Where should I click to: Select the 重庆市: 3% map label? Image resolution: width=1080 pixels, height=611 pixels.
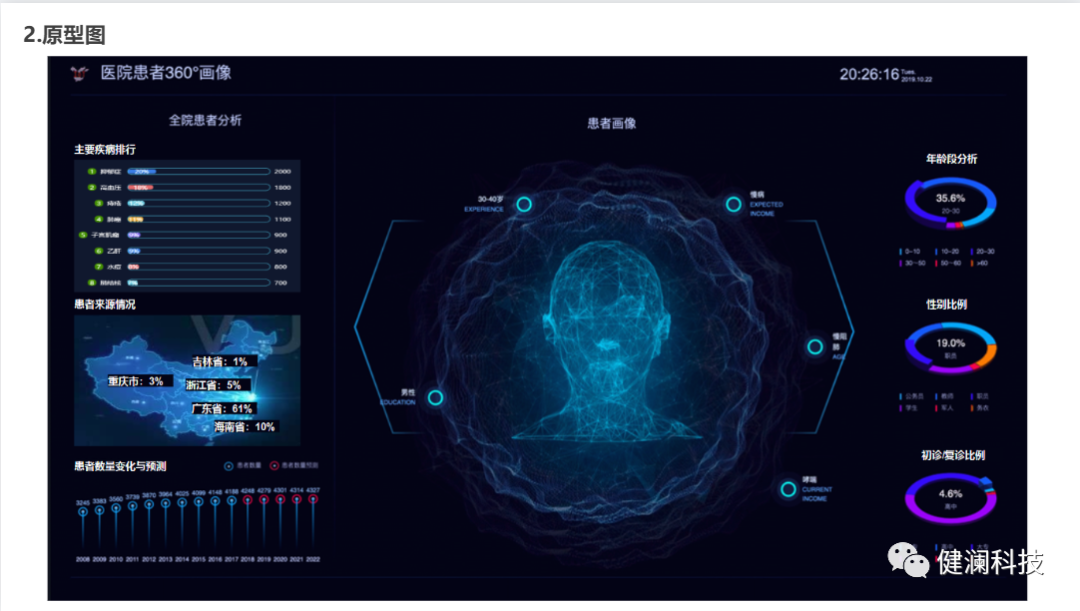coord(136,381)
